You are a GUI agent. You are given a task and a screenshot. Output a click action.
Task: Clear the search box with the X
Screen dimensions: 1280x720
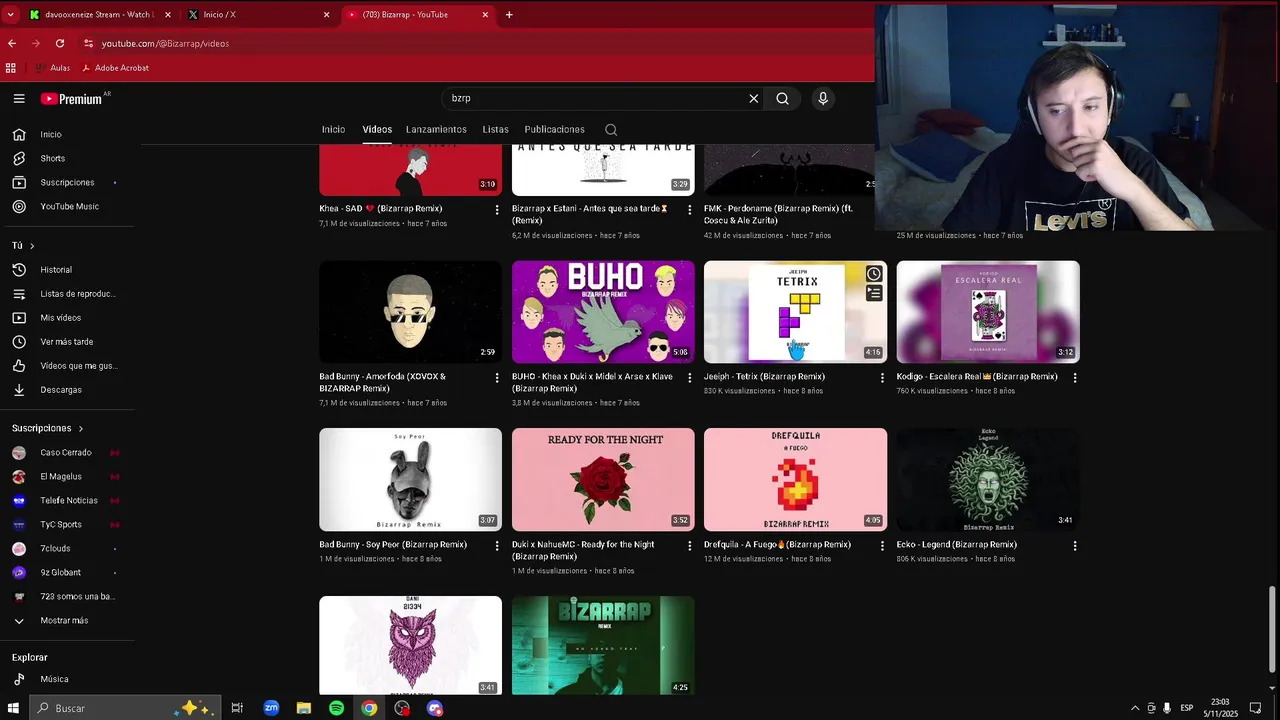[x=754, y=98]
